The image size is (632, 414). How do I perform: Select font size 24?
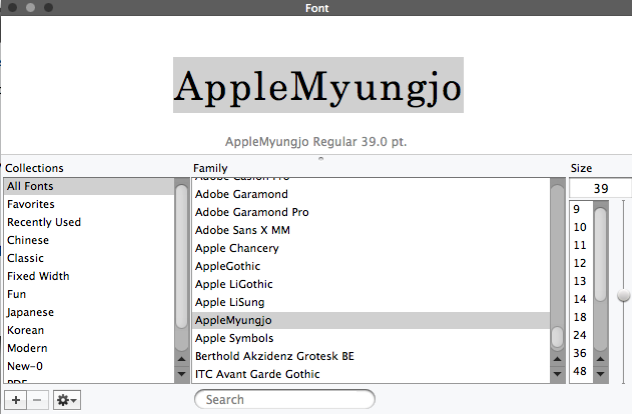click(x=581, y=335)
